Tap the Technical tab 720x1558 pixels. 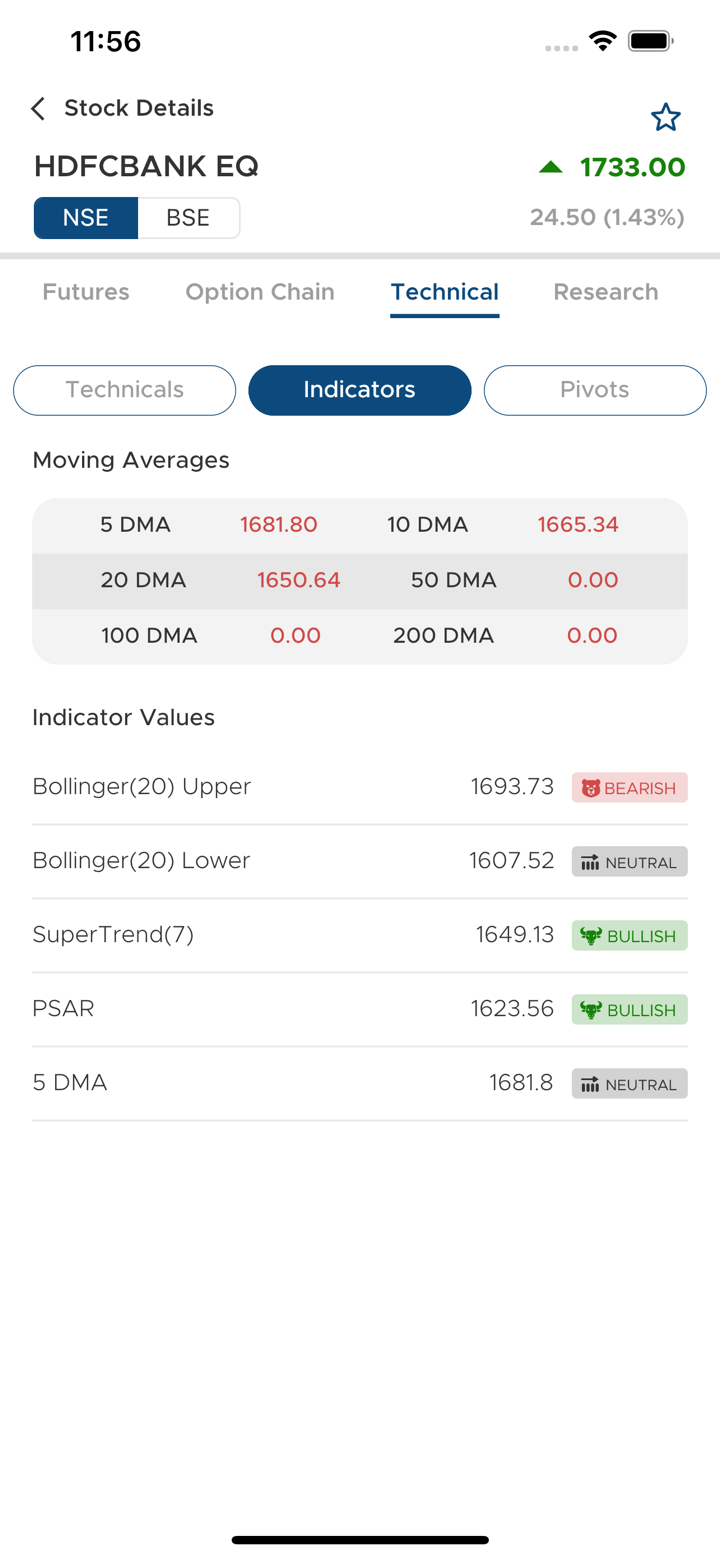pos(444,292)
